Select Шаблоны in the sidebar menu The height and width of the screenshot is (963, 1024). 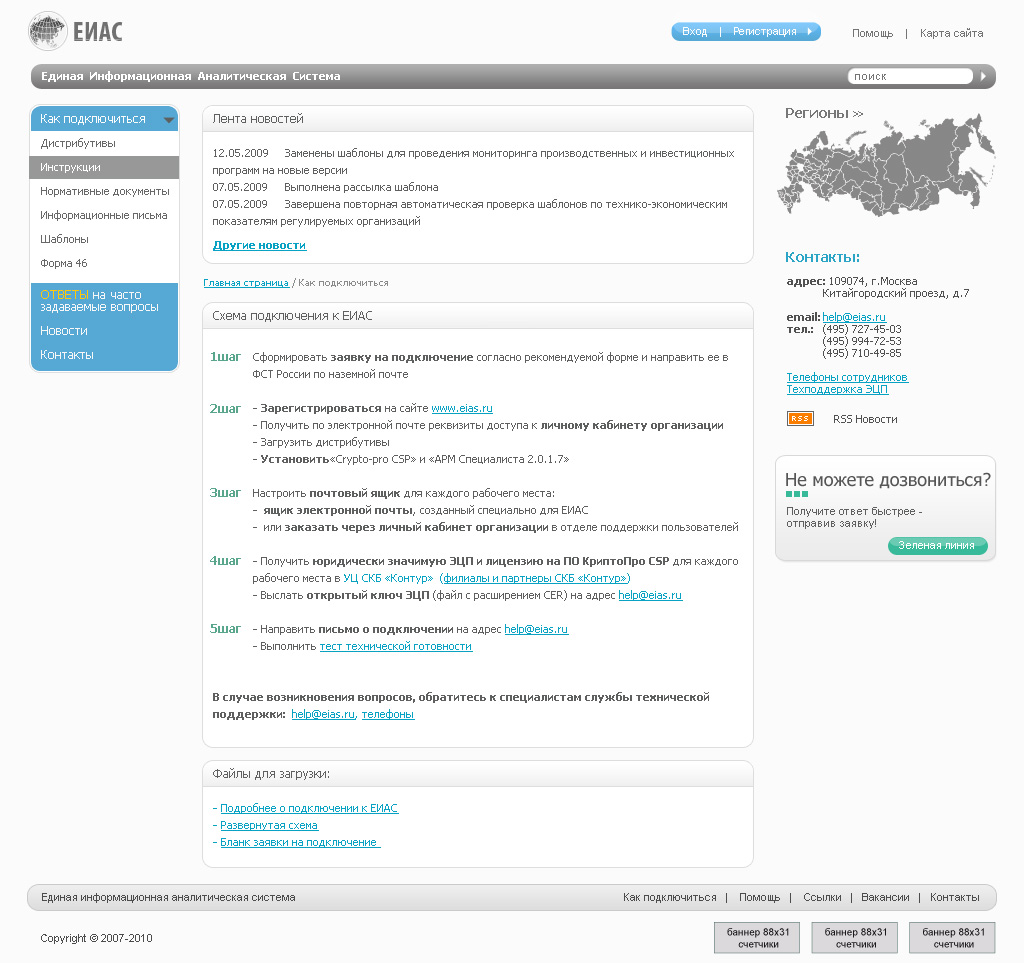[104, 240]
